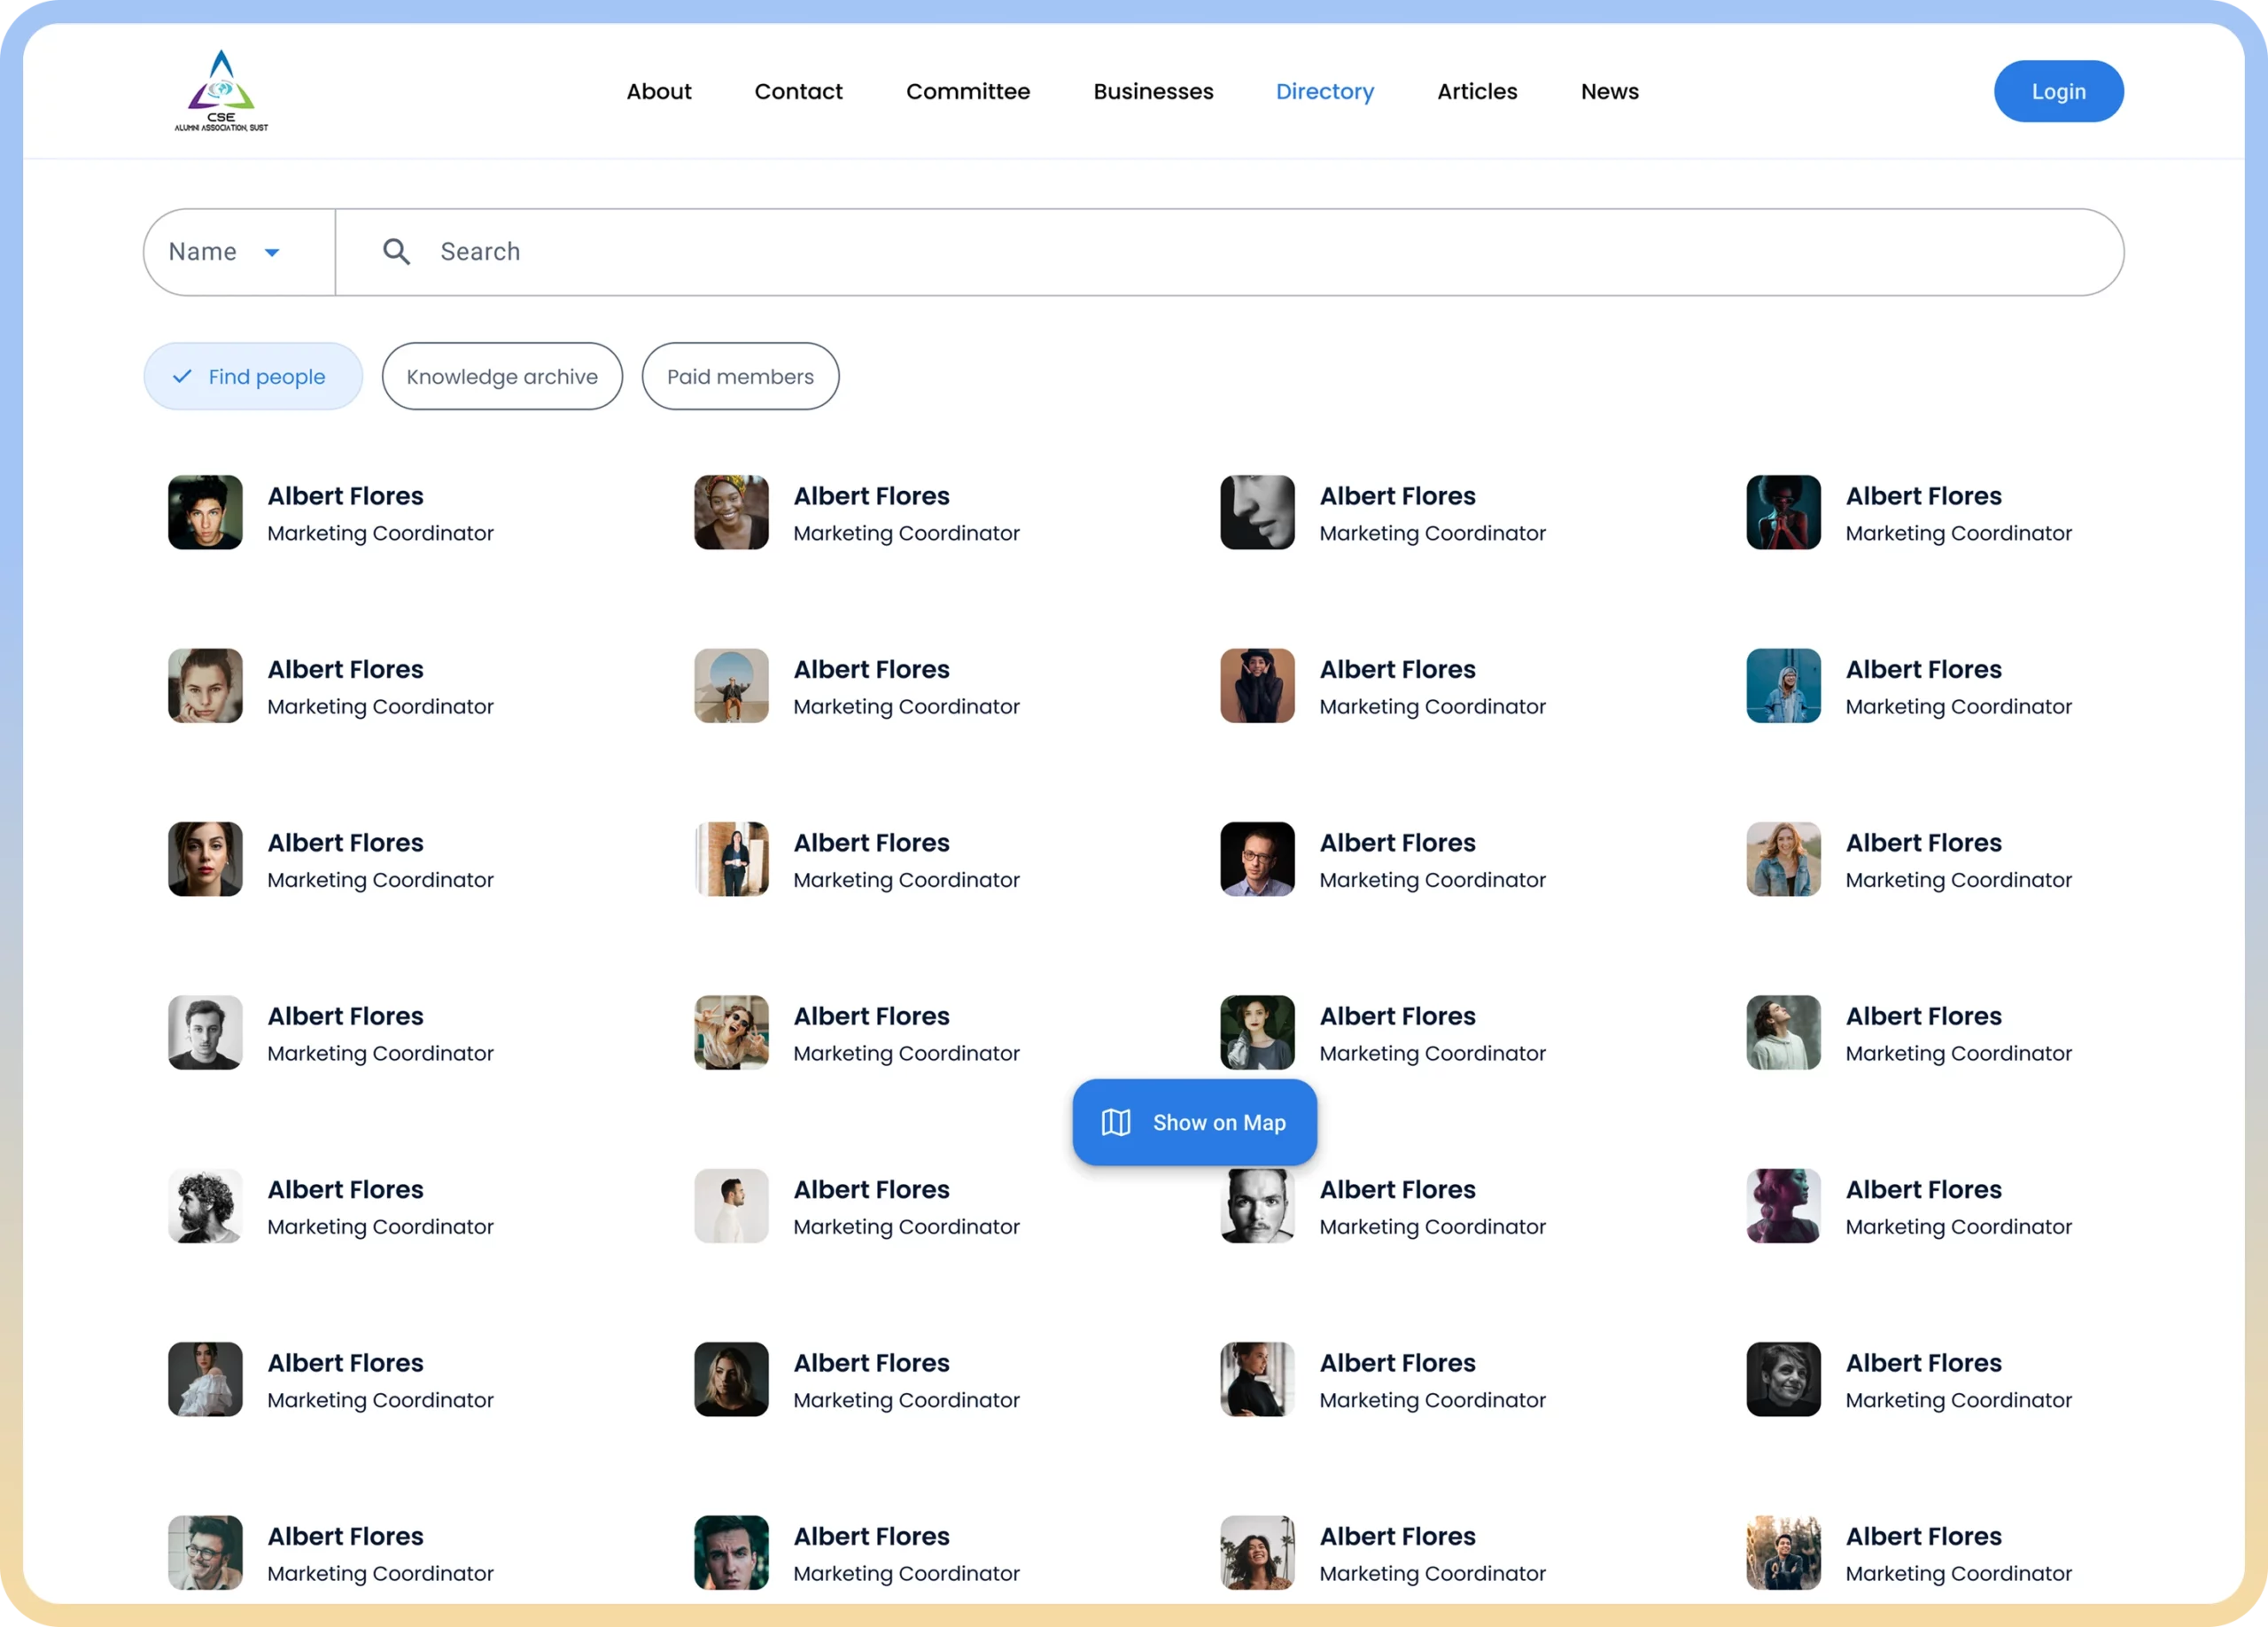Click the checkmark icon in Find people chip
Image resolution: width=2268 pixels, height=1627 pixels.
pos(182,376)
